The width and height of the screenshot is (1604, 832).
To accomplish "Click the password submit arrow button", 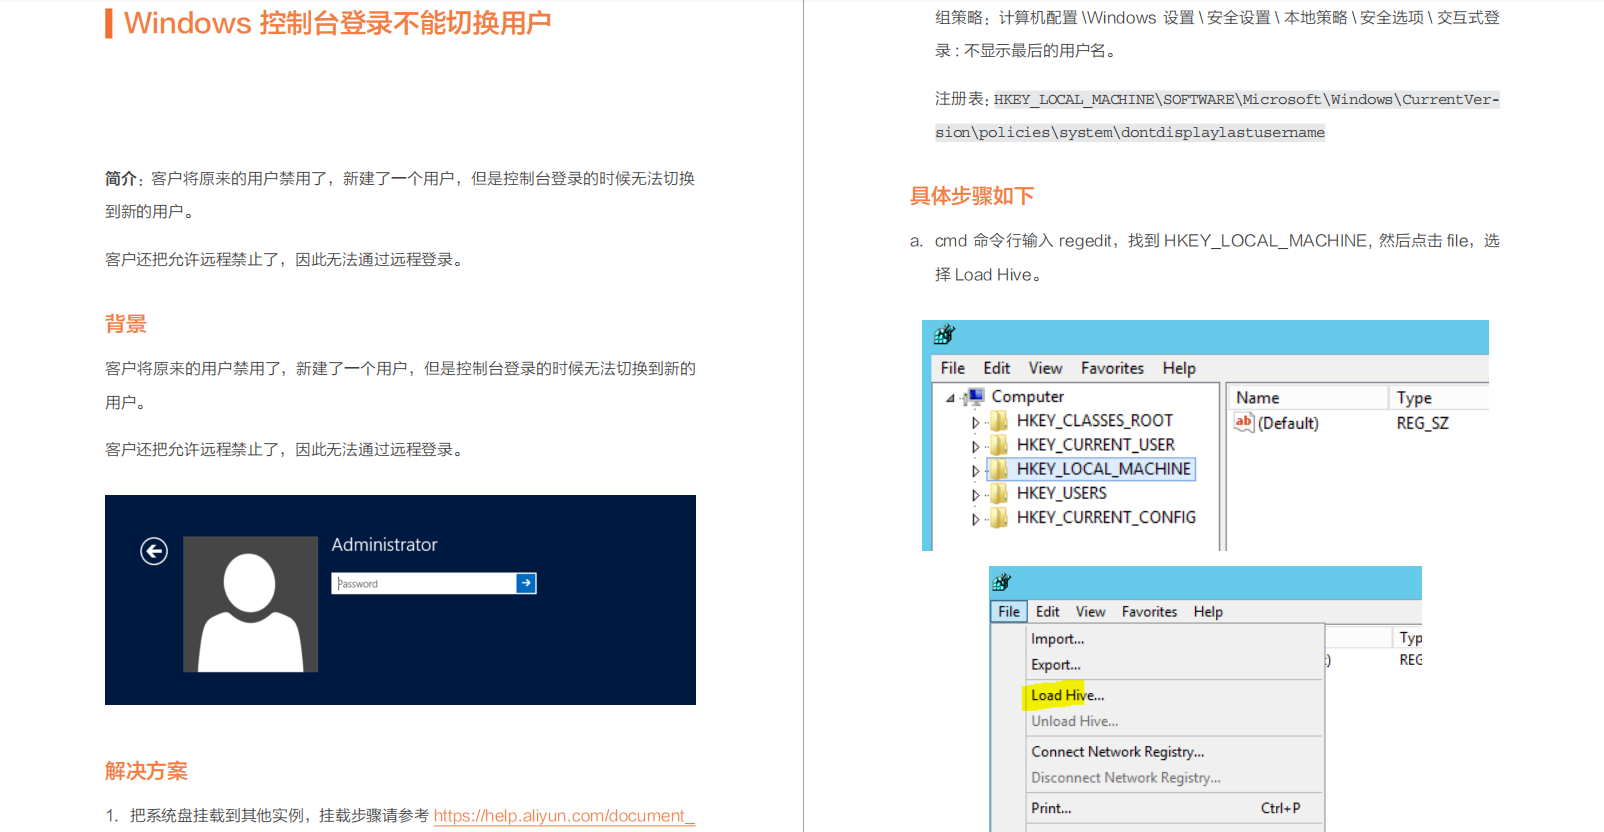I will click(x=526, y=583).
